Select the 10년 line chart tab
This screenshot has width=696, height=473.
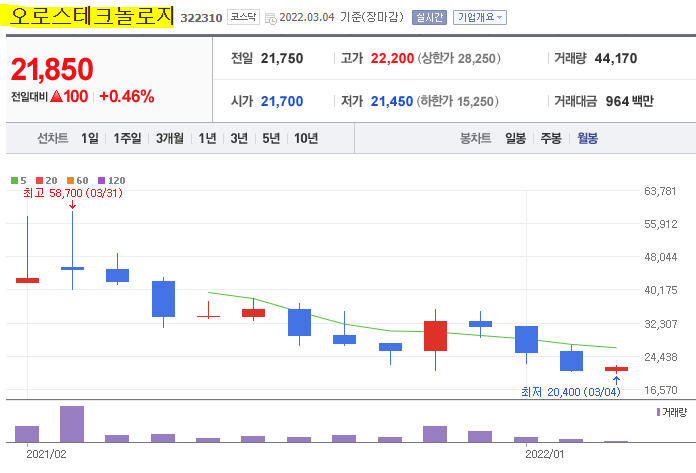click(x=306, y=138)
